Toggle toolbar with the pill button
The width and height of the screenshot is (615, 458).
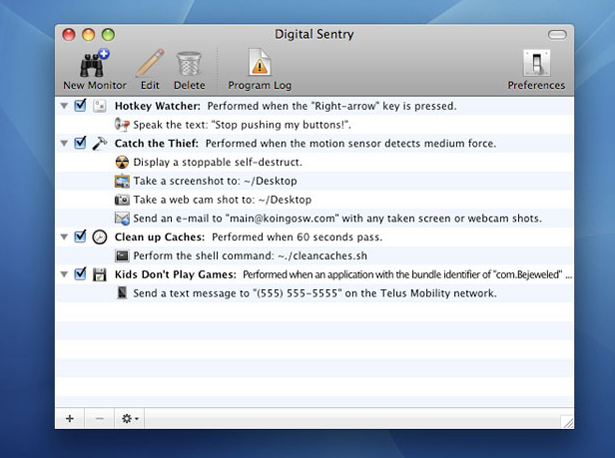[557, 35]
